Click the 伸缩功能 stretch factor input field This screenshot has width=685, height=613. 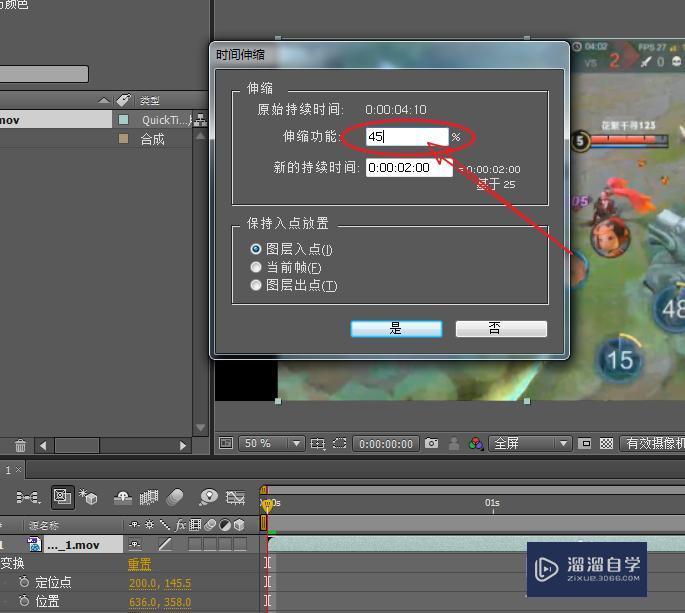[407, 136]
